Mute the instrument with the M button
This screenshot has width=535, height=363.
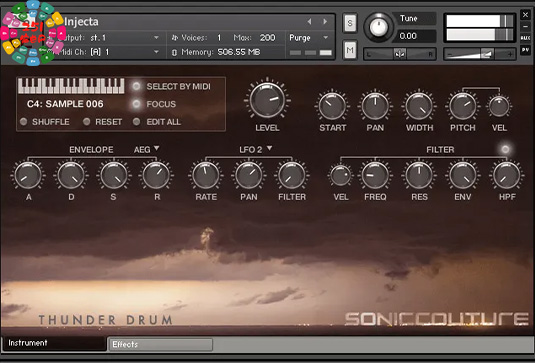click(350, 50)
